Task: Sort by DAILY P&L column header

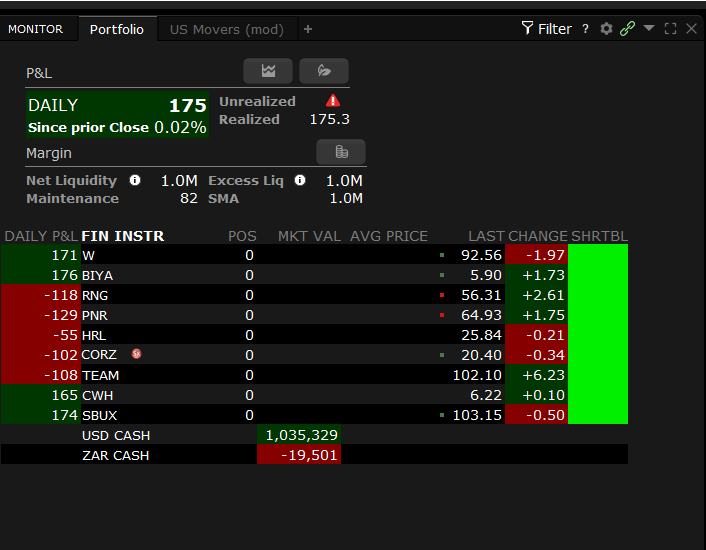Action: pos(41,236)
